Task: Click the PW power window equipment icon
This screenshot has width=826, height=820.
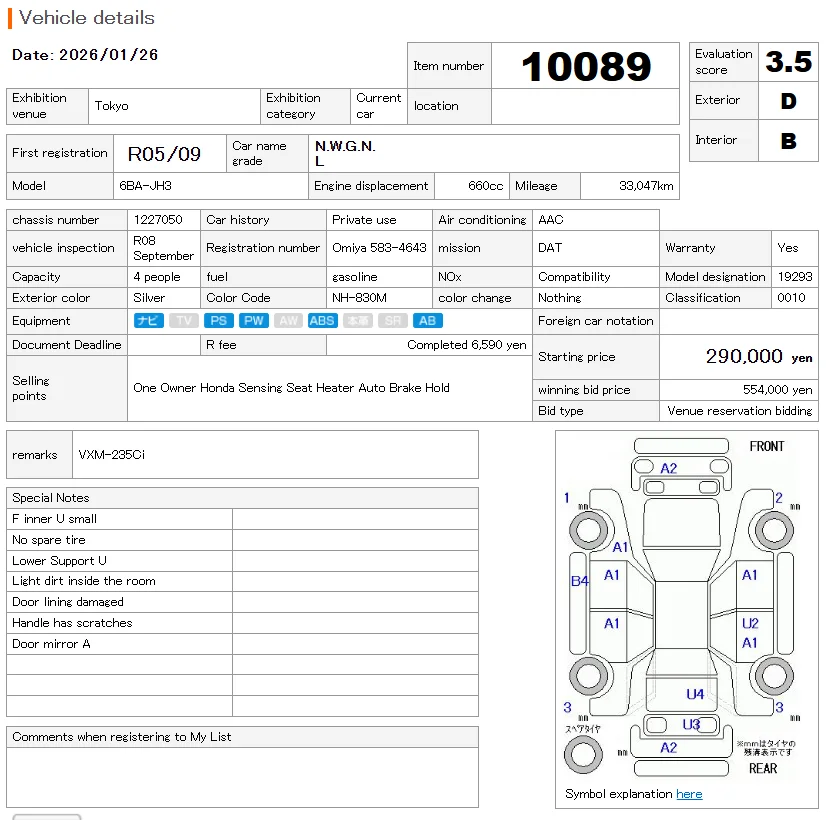Action: pos(255,320)
